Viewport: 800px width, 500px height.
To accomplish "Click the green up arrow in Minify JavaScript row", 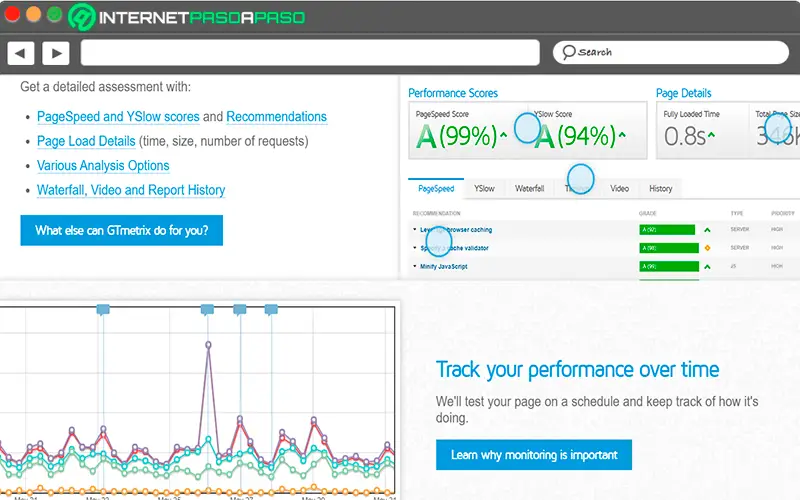I will point(707,267).
